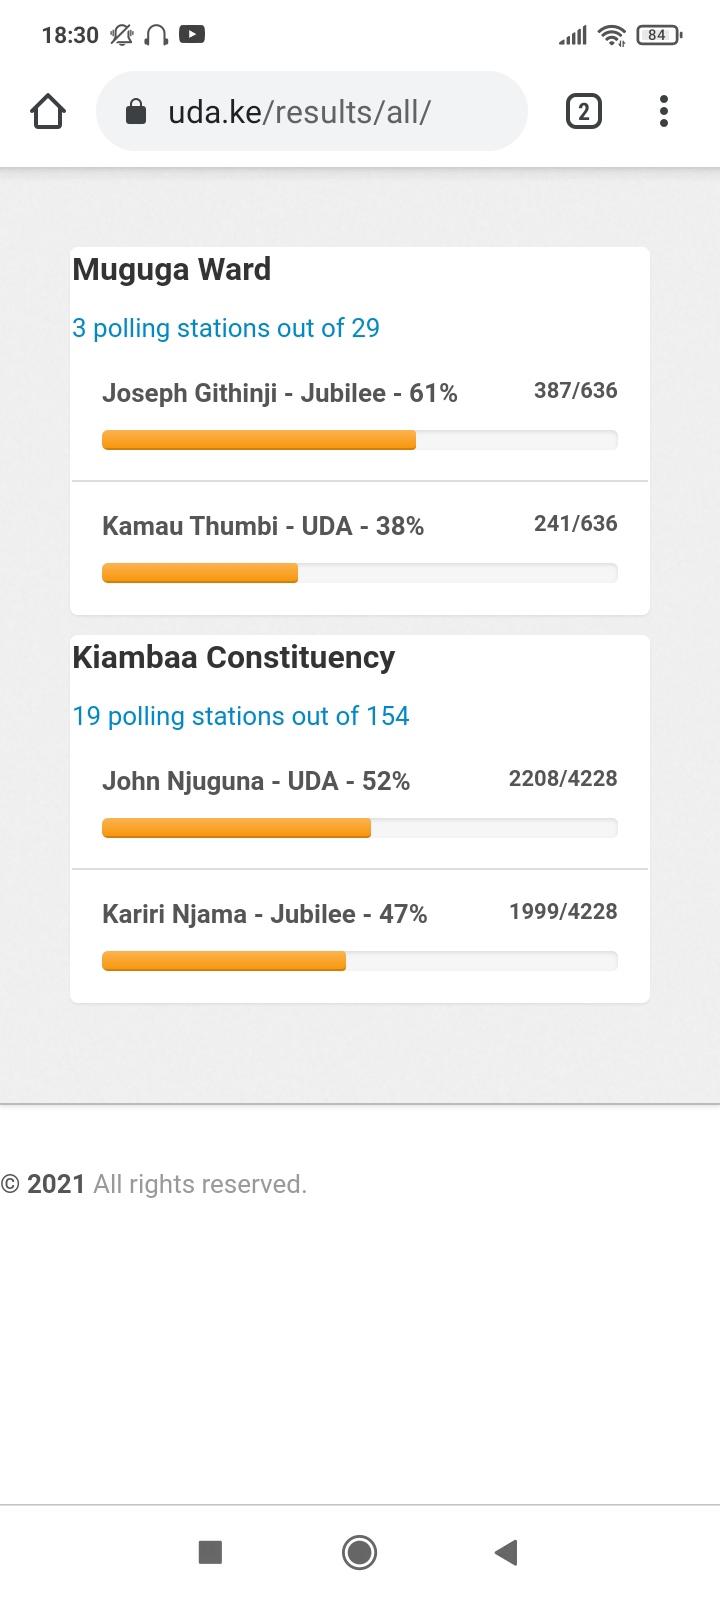720x1600 pixels.
Task: Tap the Android back navigation button
Action: click(506, 1552)
